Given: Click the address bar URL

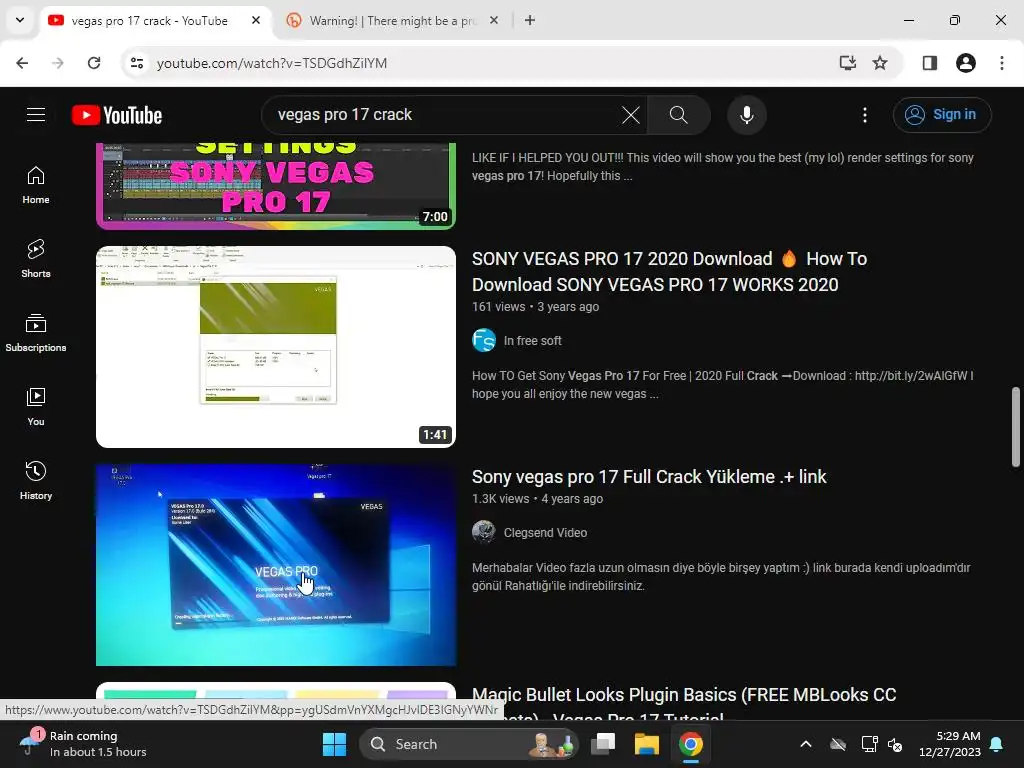Looking at the screenshot, I should tap(272, 63).
